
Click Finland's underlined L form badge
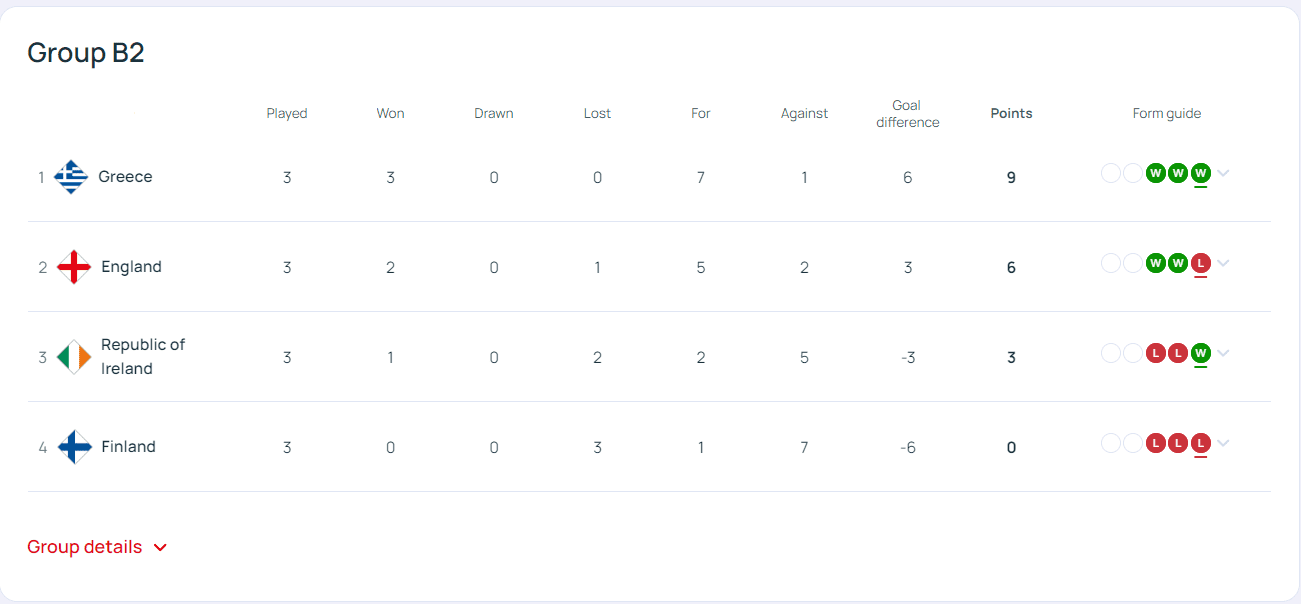1201,443
